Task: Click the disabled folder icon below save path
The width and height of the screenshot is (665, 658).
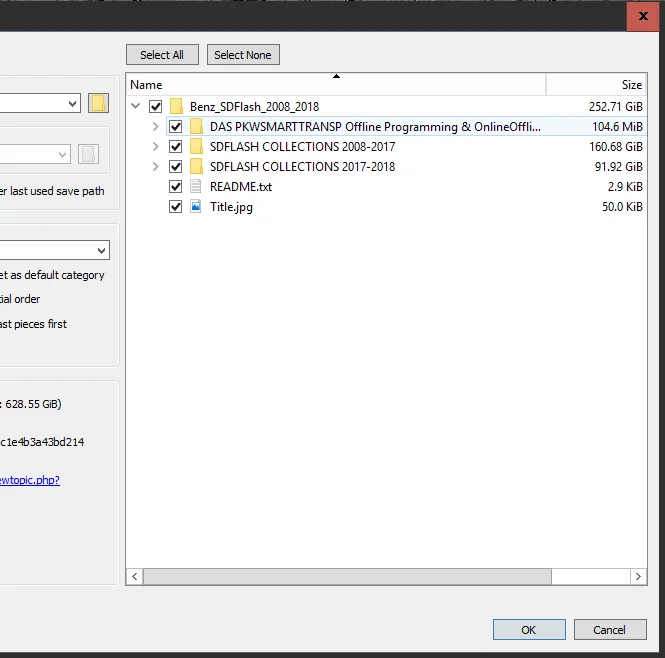Action: click(89, 154)
